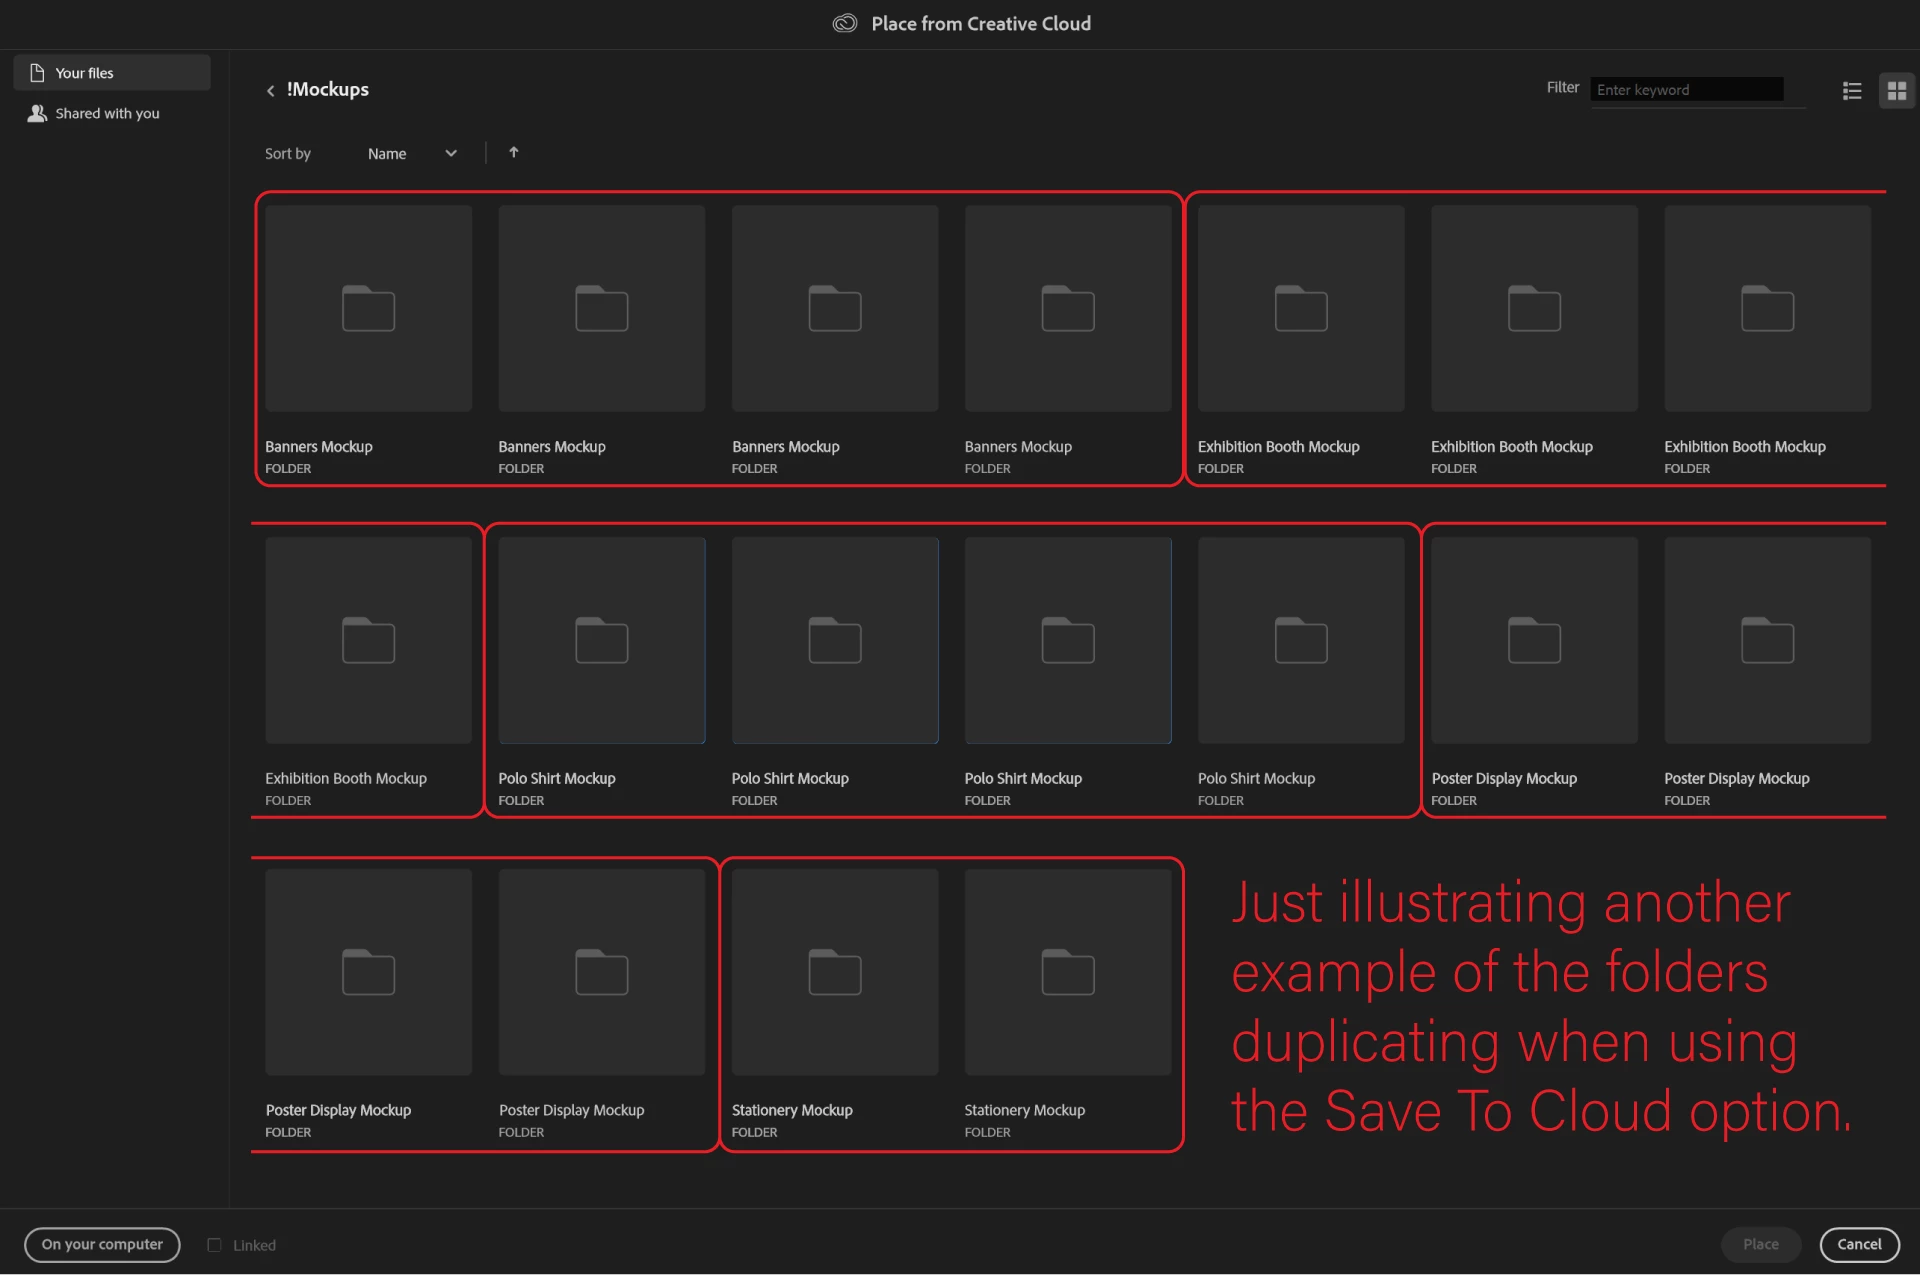Click the On your computer button
This screenshot has width=1920, height=1275.
pos(102,1244)
